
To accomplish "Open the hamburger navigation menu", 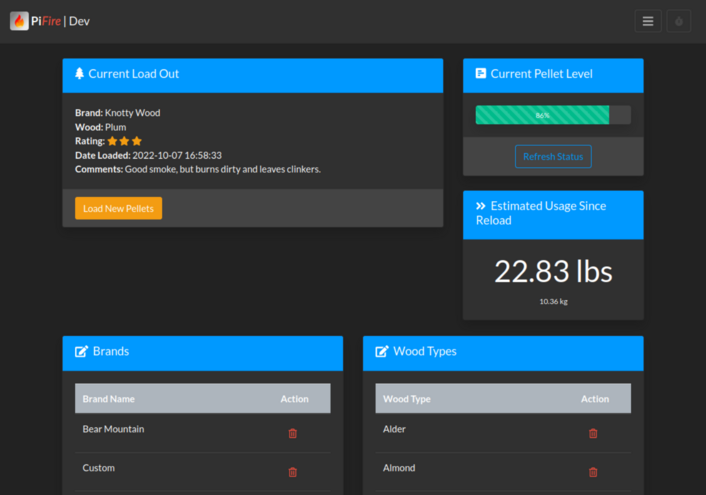I will tap(648, 21).
